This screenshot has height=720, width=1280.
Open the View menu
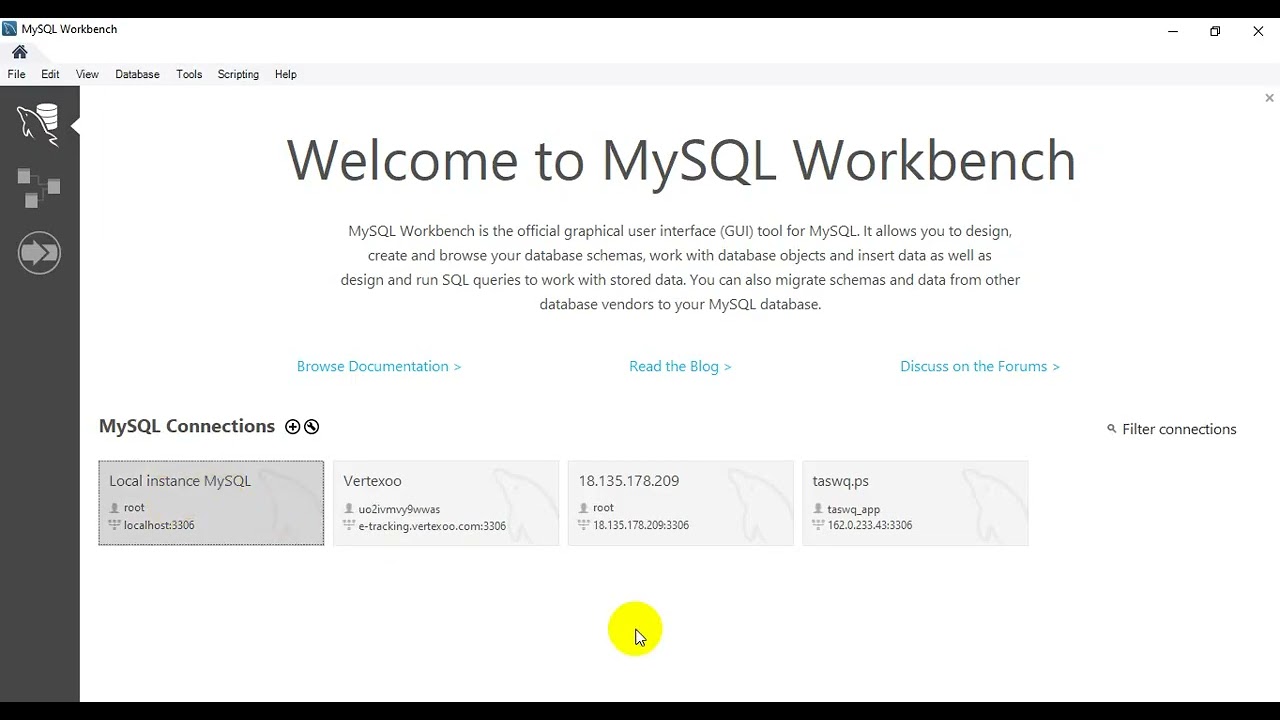pyautogui.click(x=87, y=74)
